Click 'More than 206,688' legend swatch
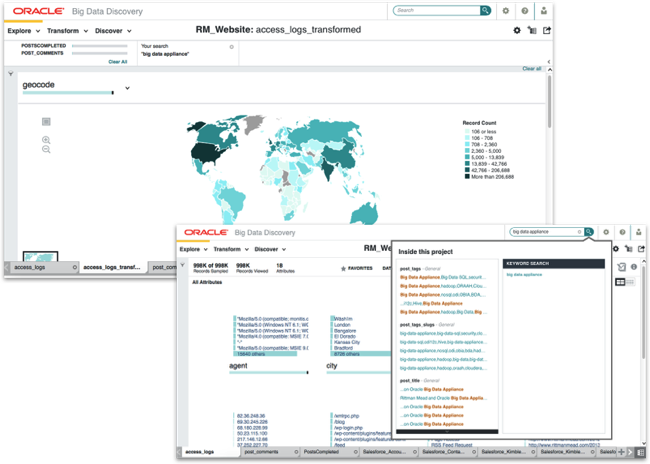Image resolution: width=650 pixels, height=464 pixels. coord(467,177)
